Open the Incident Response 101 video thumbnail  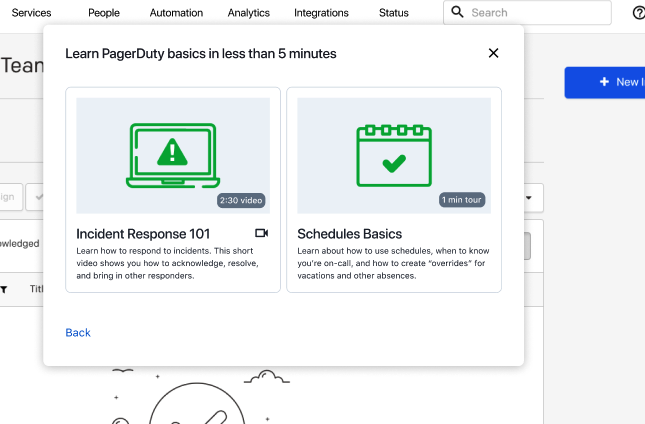pos(173,155)
